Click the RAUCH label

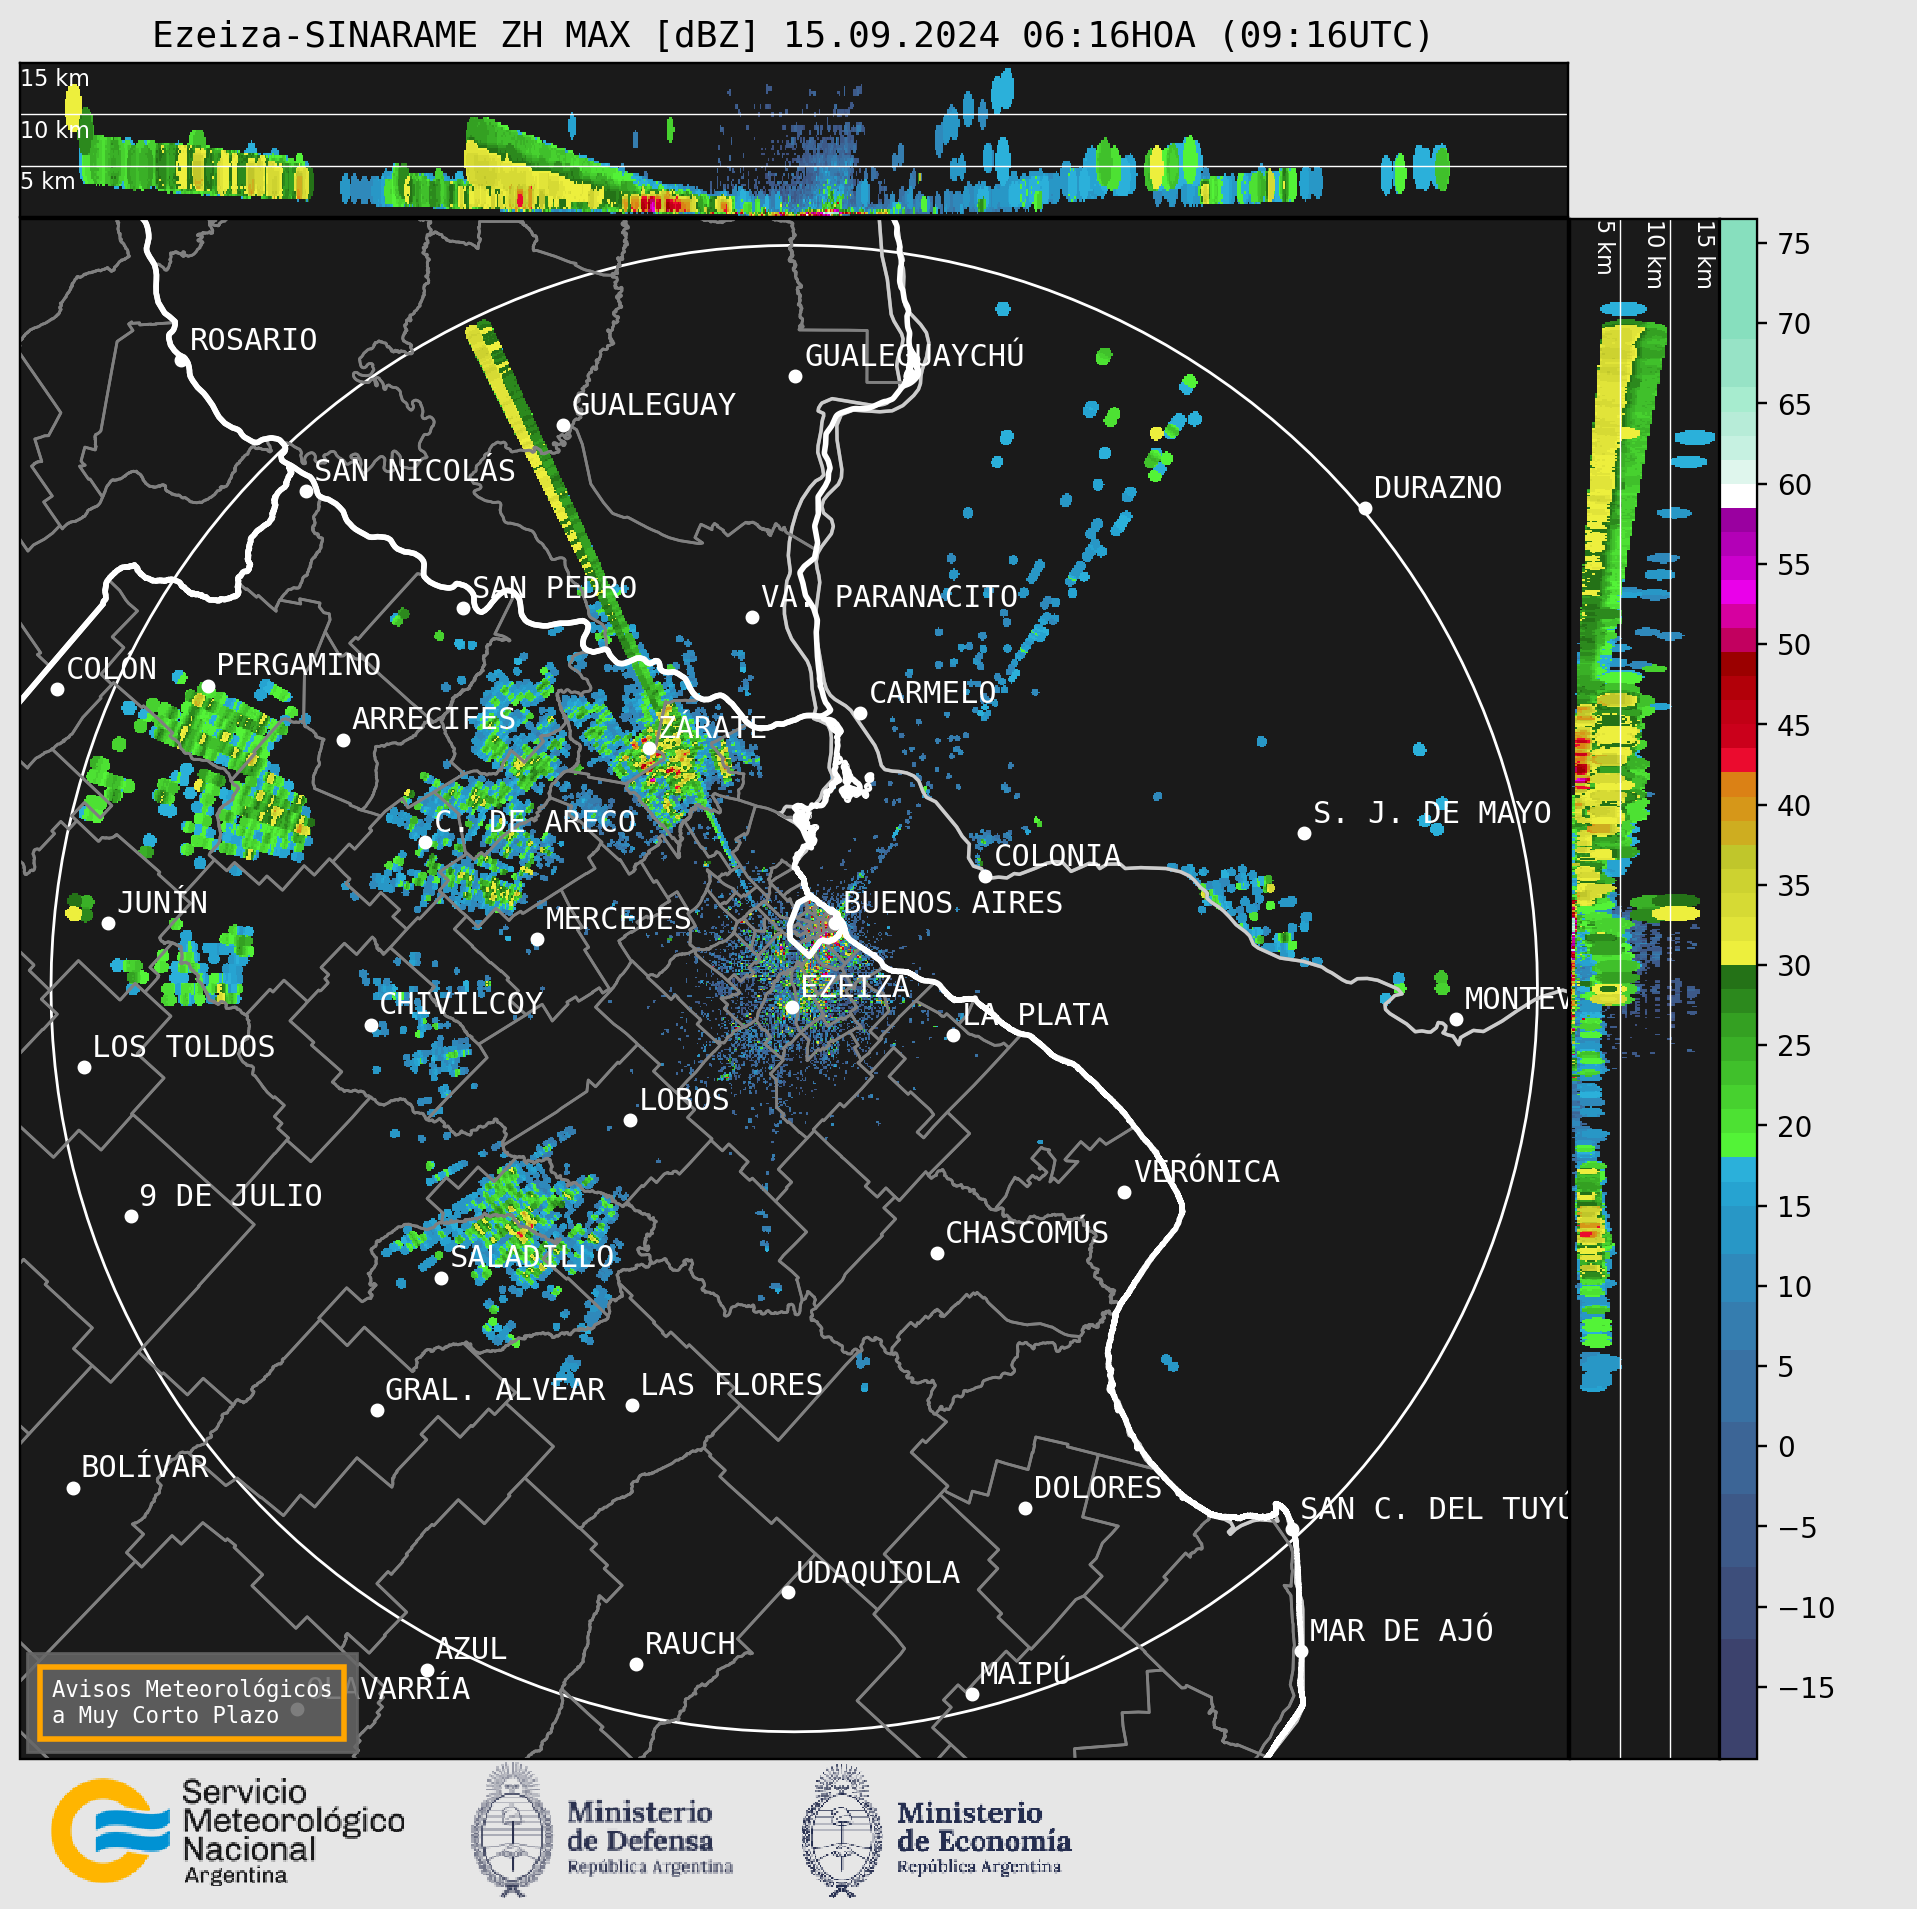point(689,1644)
